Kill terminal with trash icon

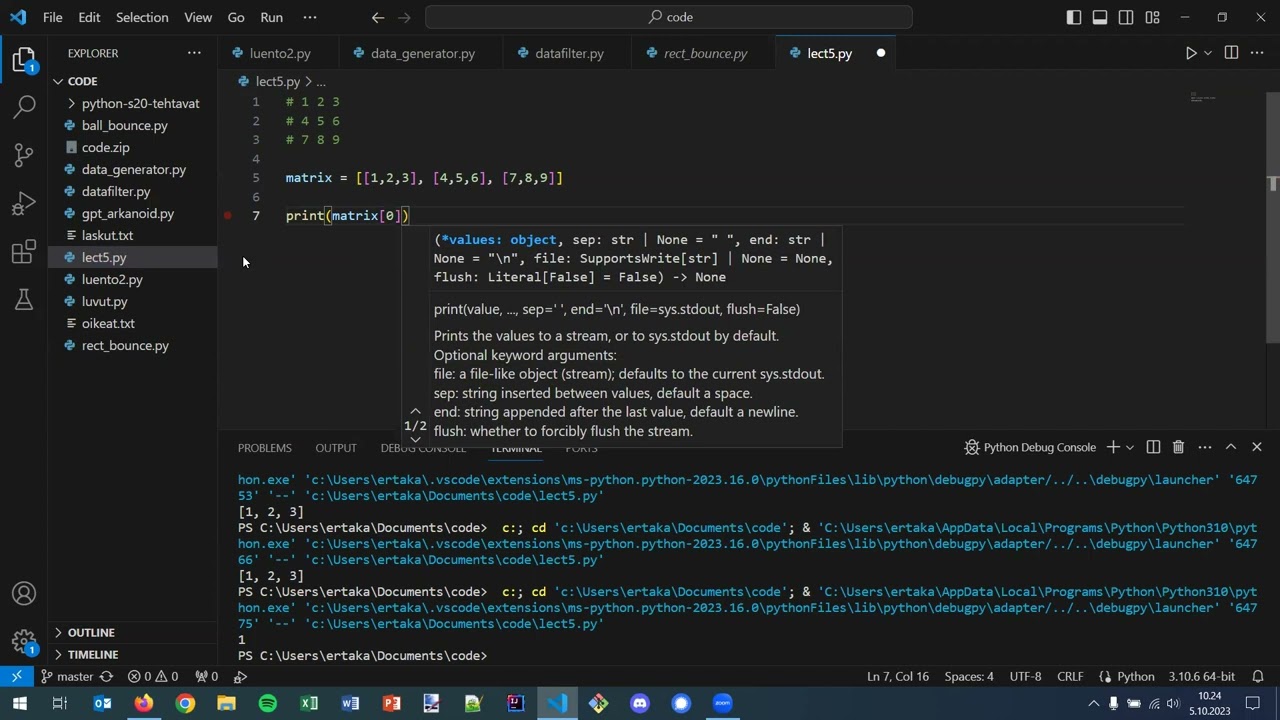[1178, 447]
